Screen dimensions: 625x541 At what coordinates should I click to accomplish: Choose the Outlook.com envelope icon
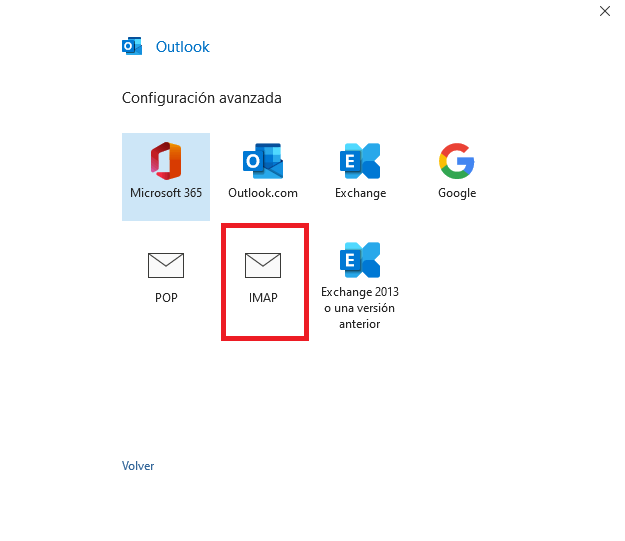coord(263,161)
